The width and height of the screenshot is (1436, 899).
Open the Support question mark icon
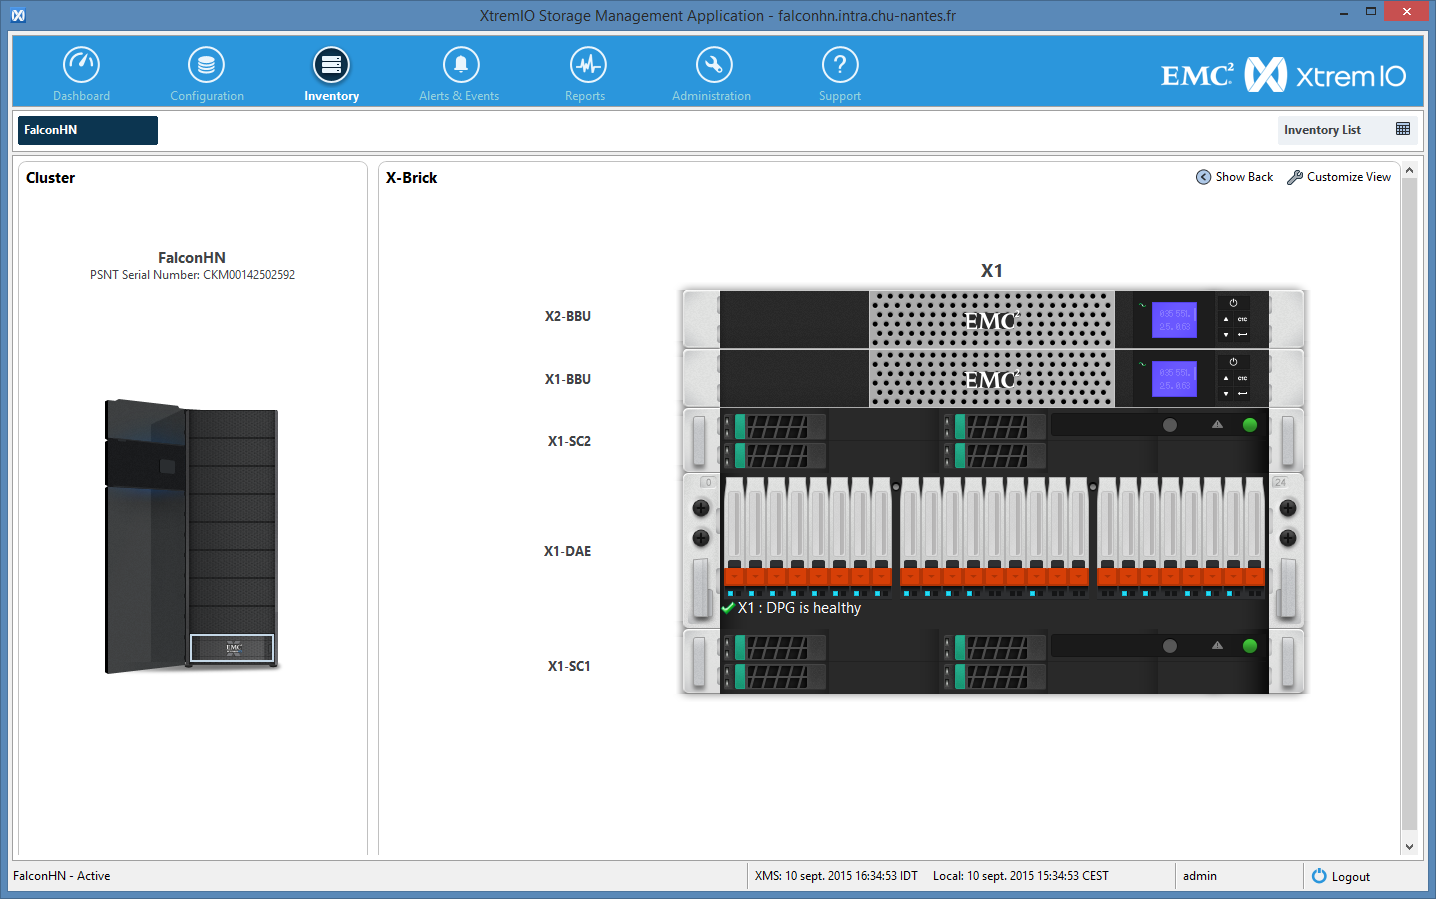(x=839, y=66)
